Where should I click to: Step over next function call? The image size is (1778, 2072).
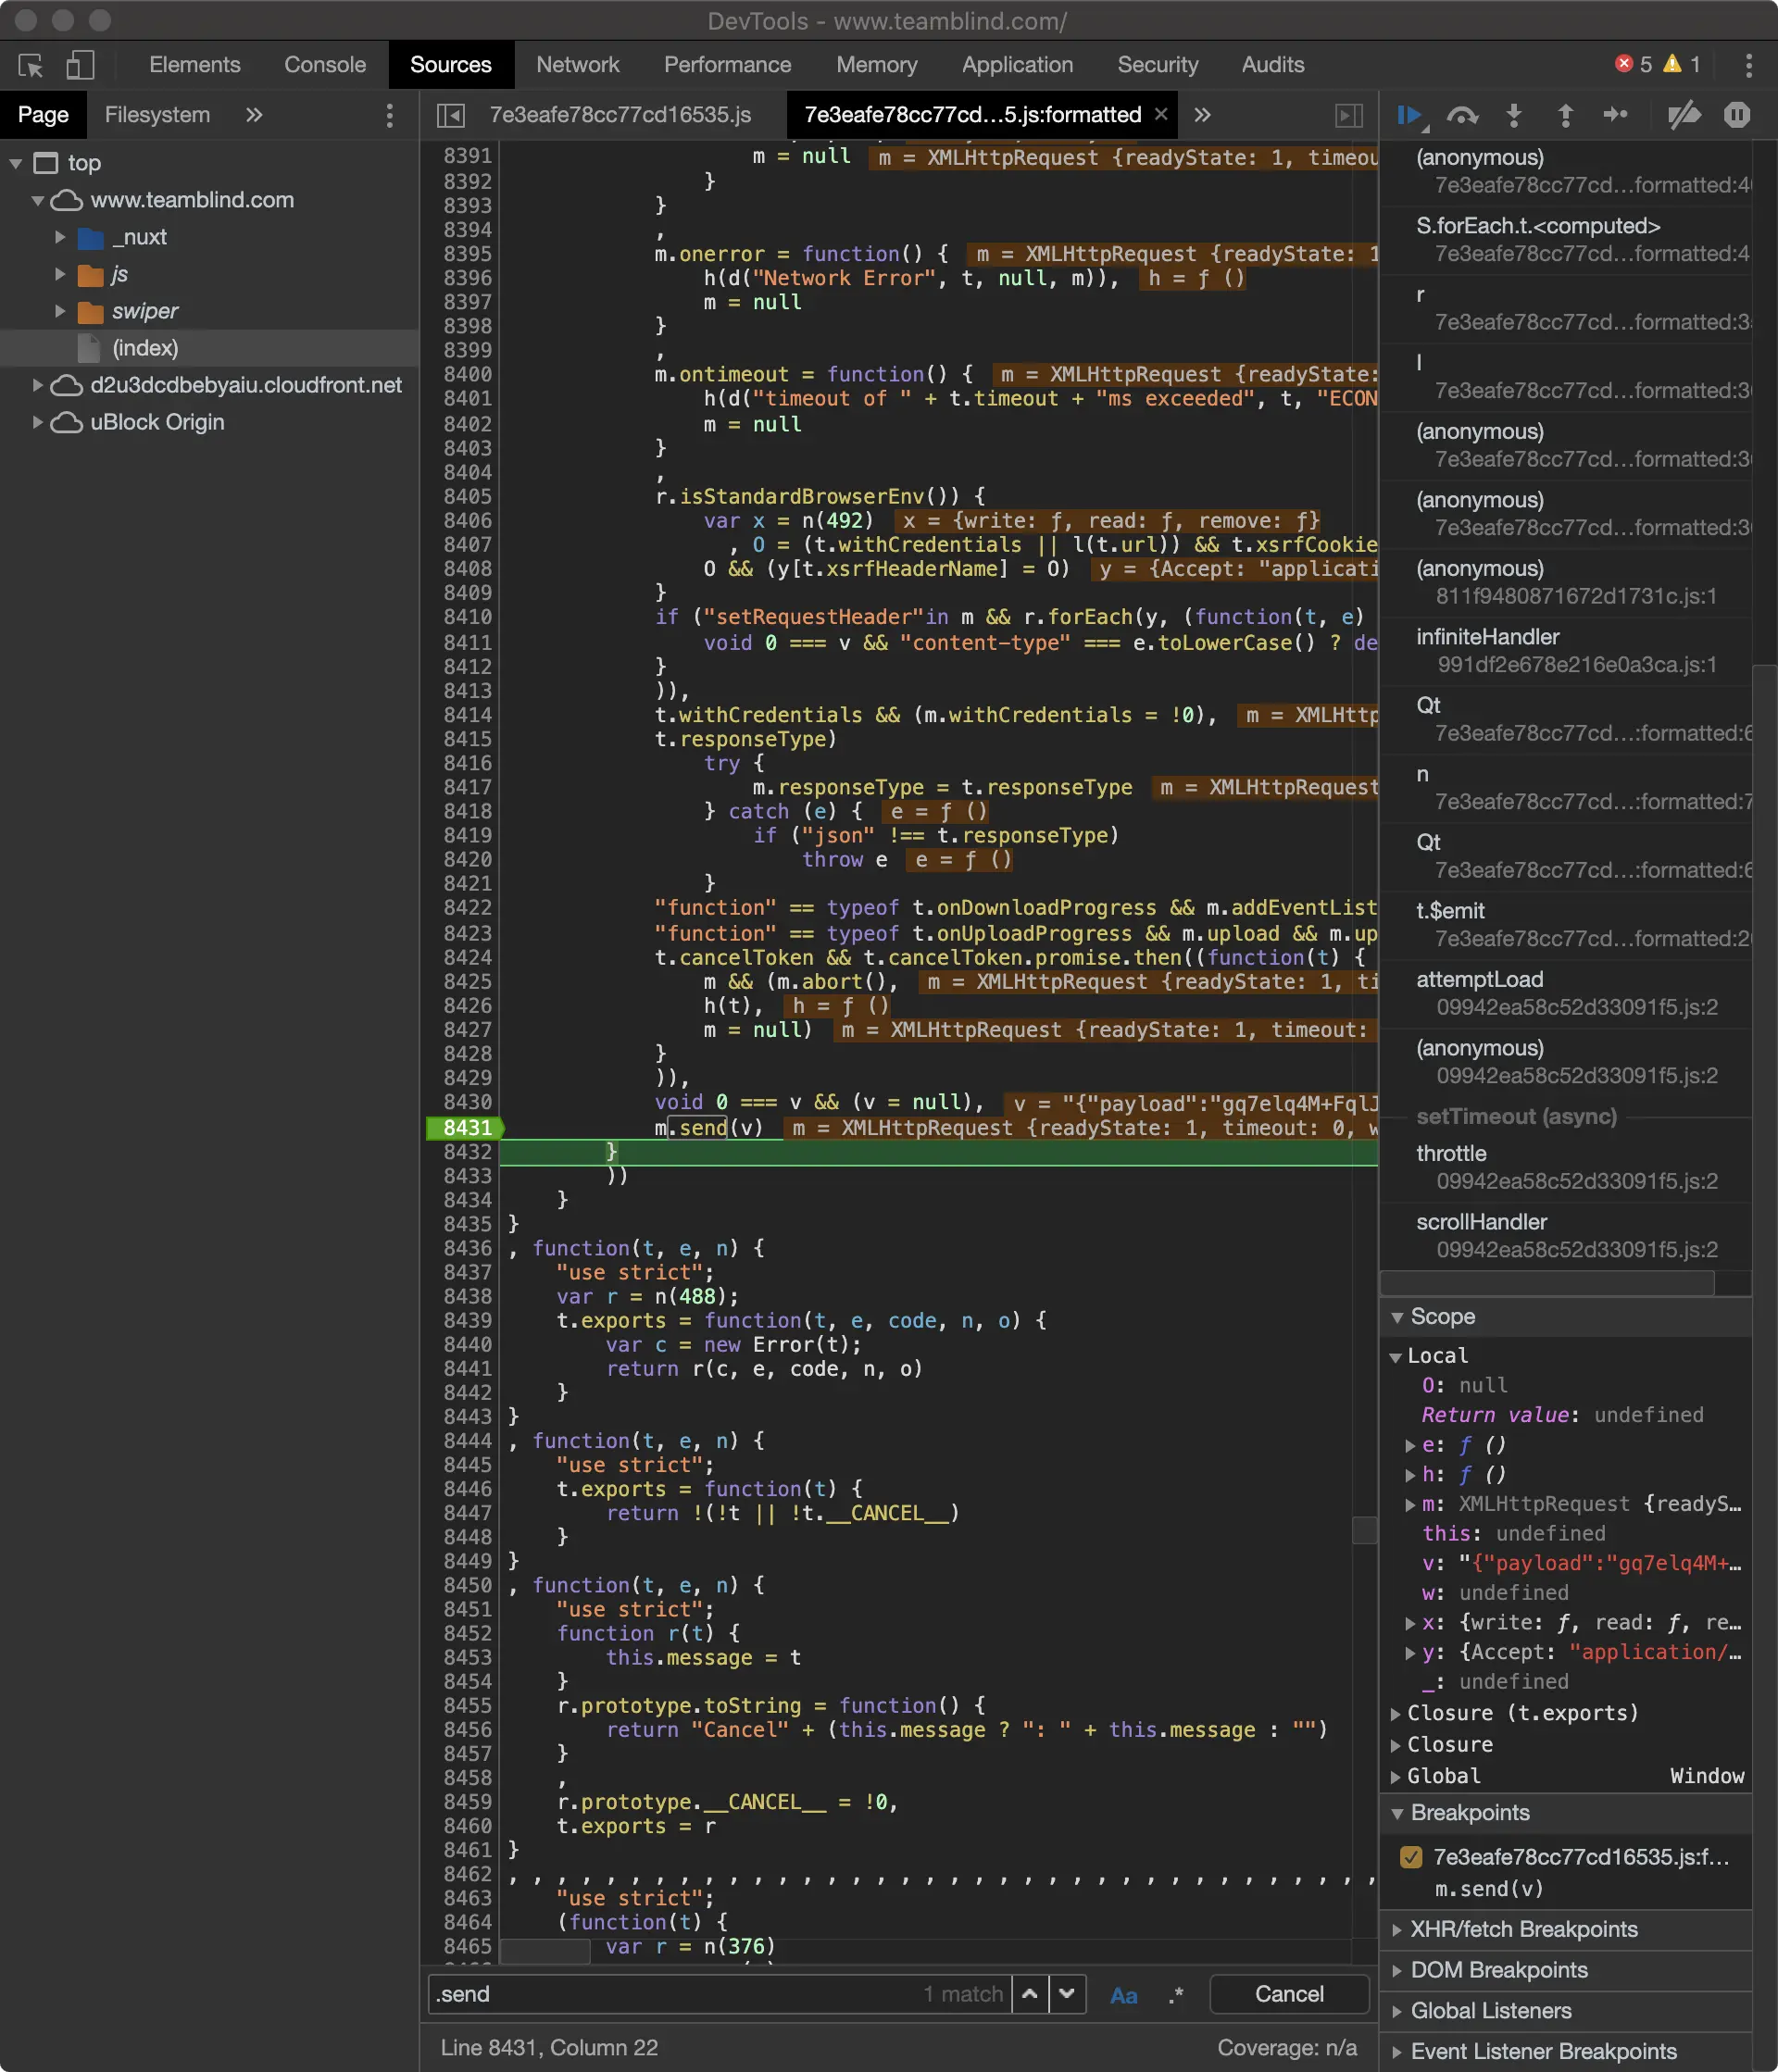tap(1462, 116)
